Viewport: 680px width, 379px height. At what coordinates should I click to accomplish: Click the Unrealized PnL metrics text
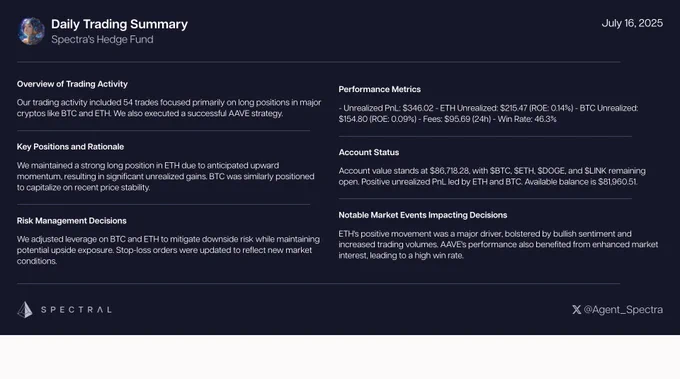tap(488, 114)
